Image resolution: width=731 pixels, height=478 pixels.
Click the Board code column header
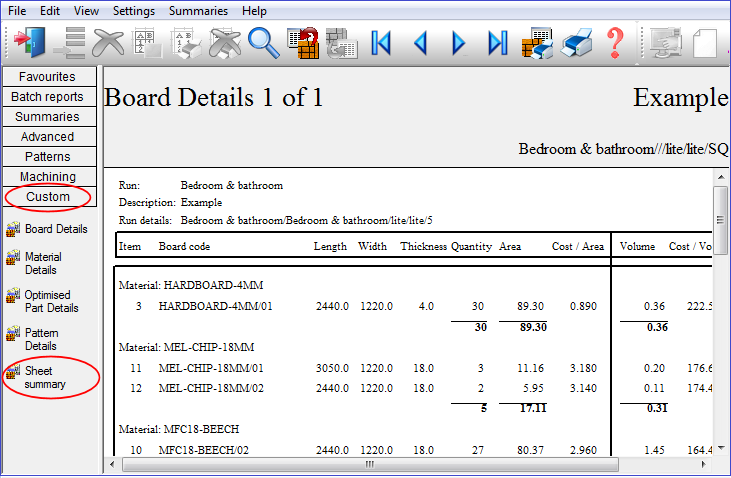point(184,246)
